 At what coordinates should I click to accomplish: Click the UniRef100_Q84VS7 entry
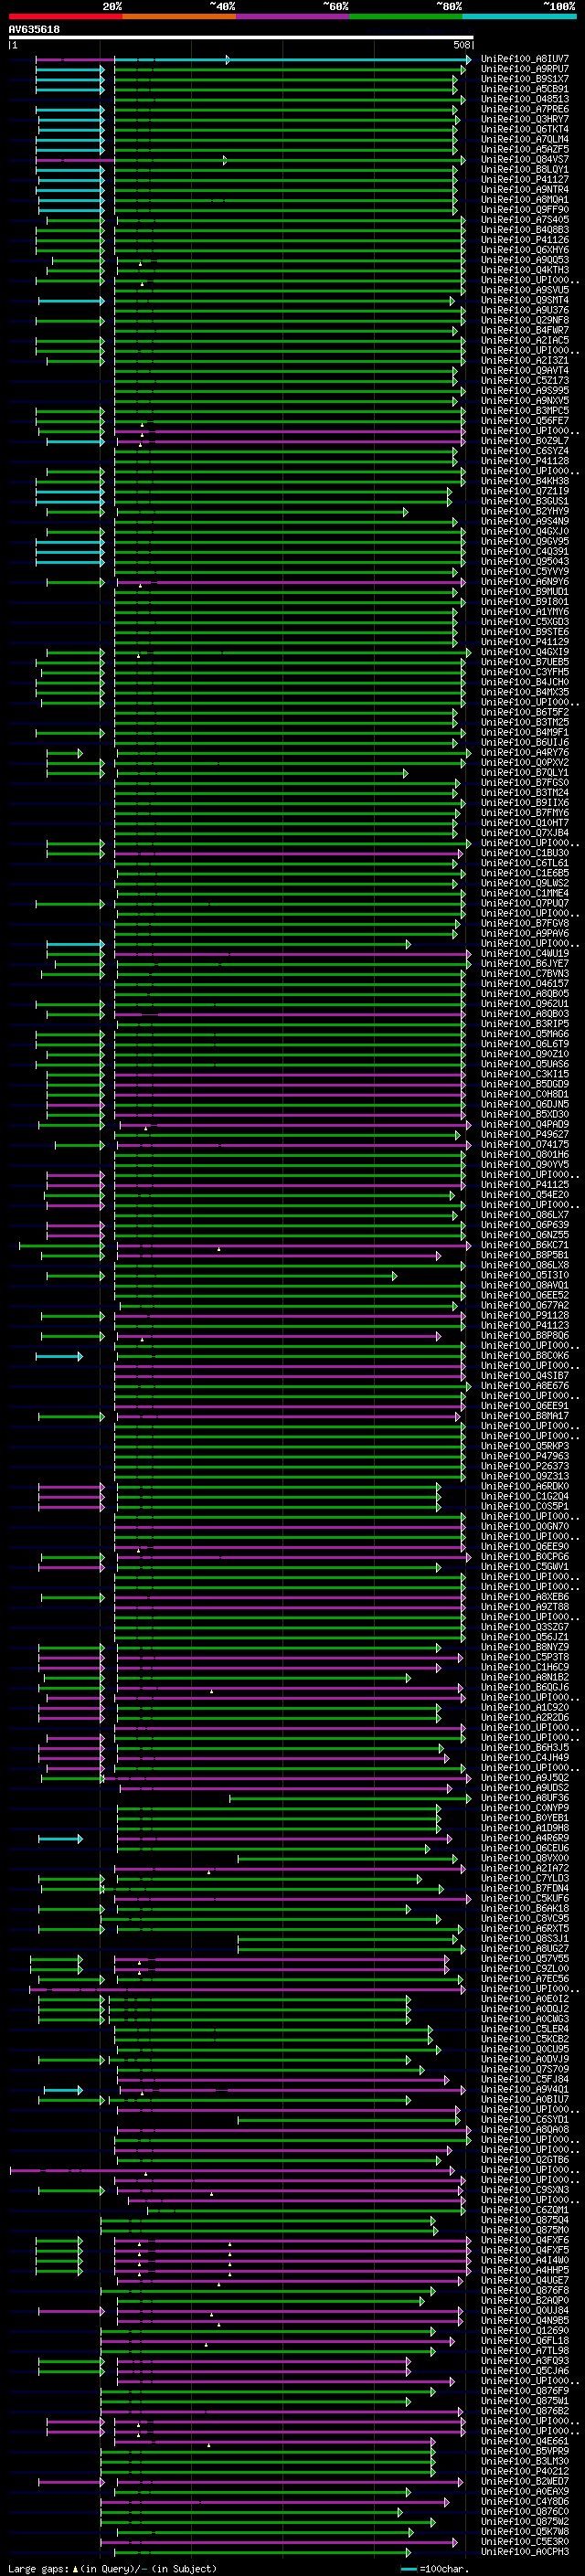point(525,160)
